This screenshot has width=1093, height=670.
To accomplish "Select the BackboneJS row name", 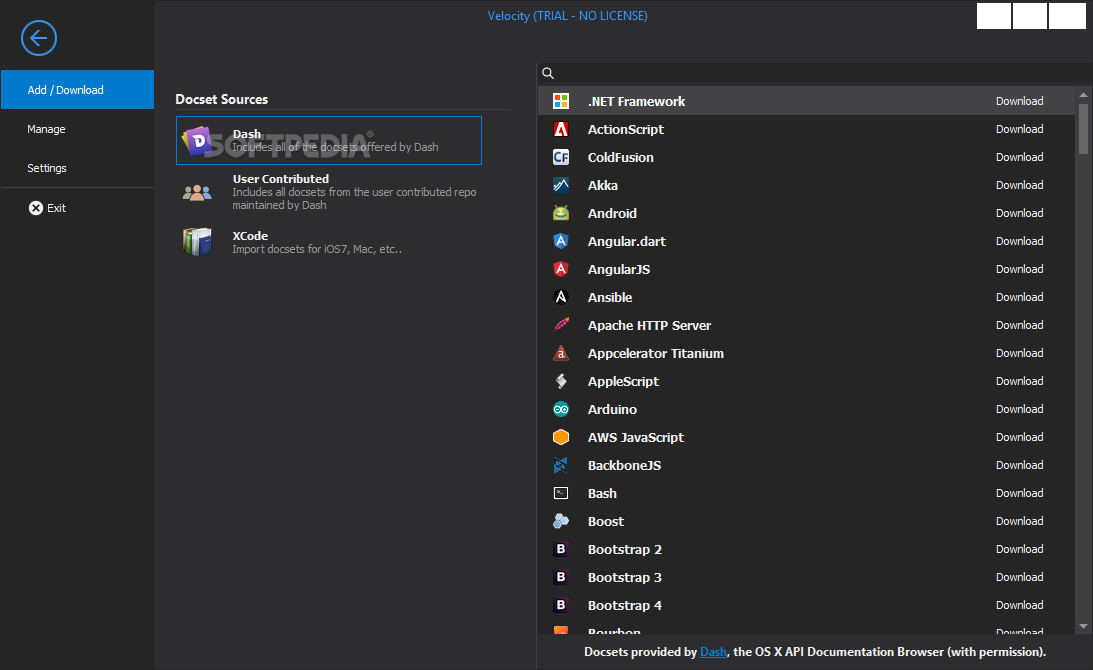I will tap(624, 465).
